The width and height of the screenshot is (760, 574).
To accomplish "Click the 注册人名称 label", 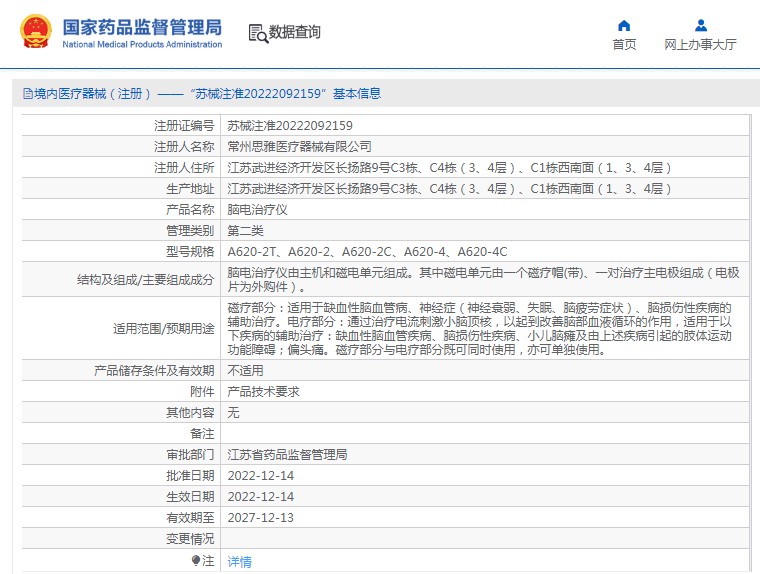I will (x=184, y=146).
